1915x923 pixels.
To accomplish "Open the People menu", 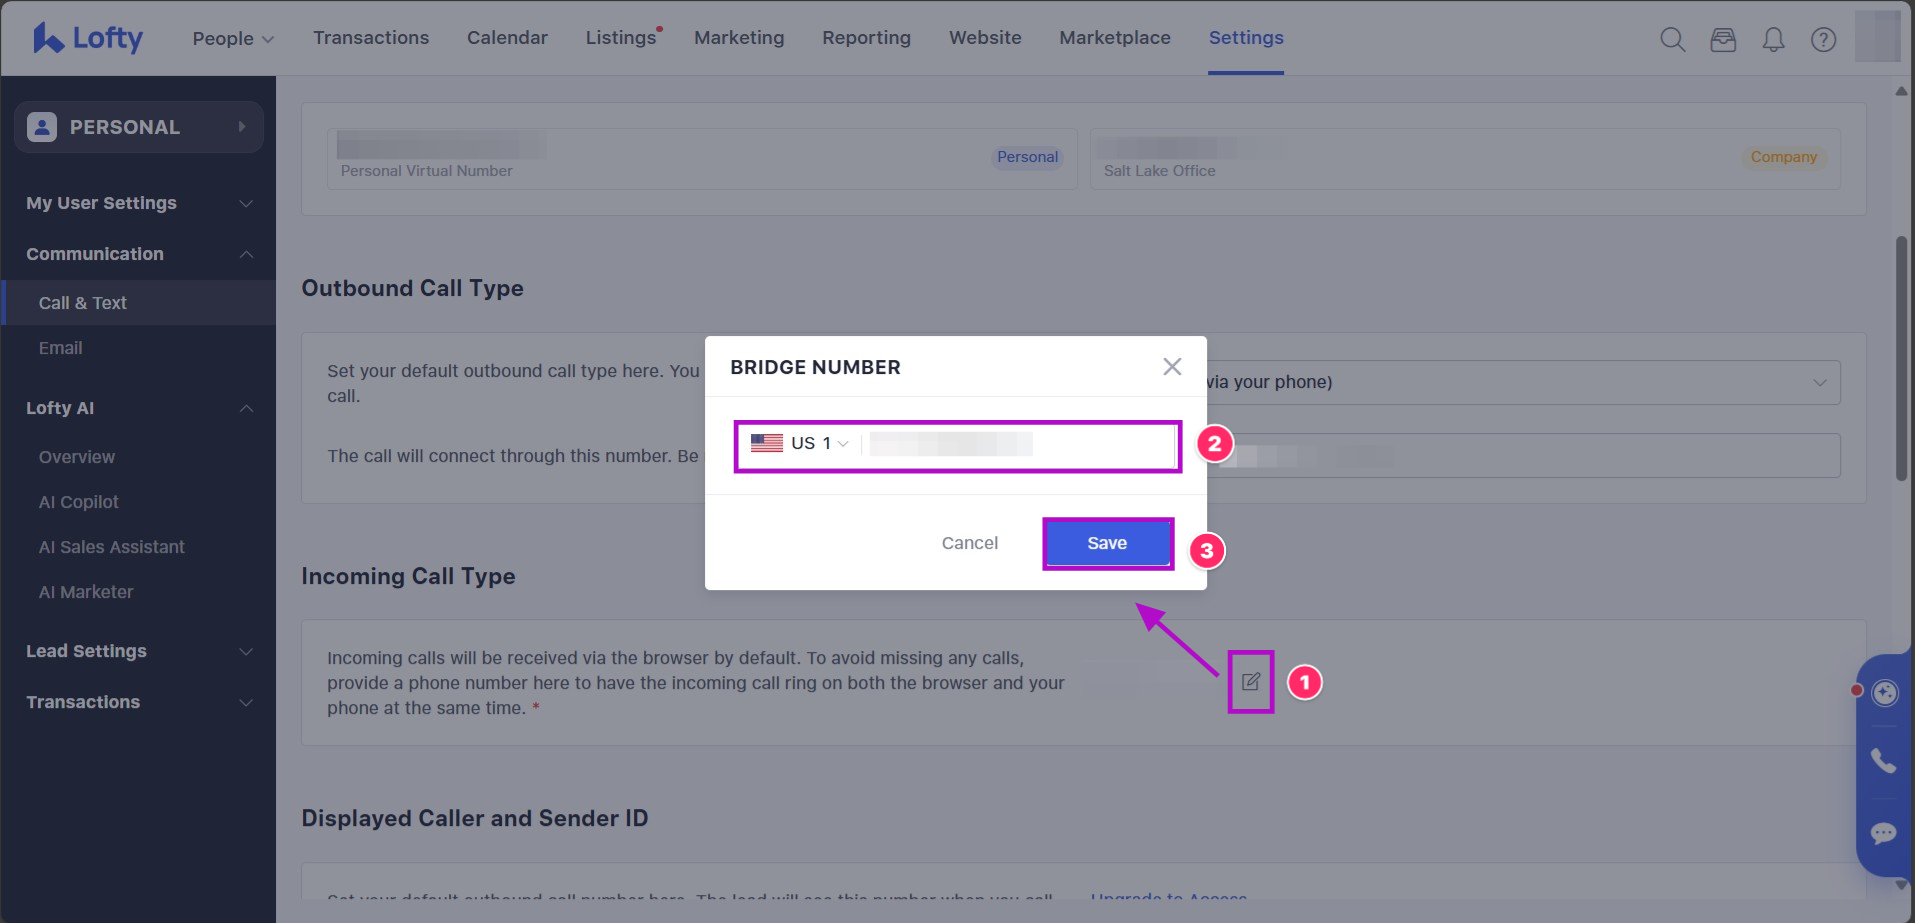I will tap(232, 38).
